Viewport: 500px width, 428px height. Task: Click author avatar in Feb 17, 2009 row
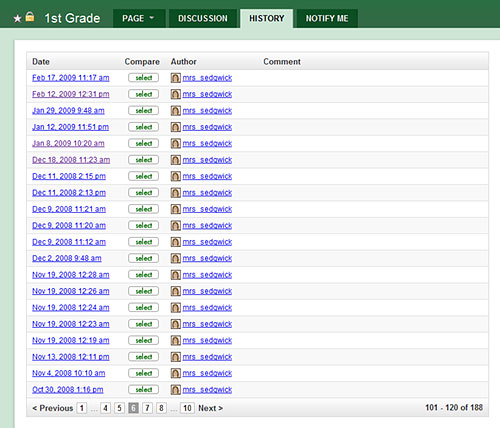tap(176, 78)
